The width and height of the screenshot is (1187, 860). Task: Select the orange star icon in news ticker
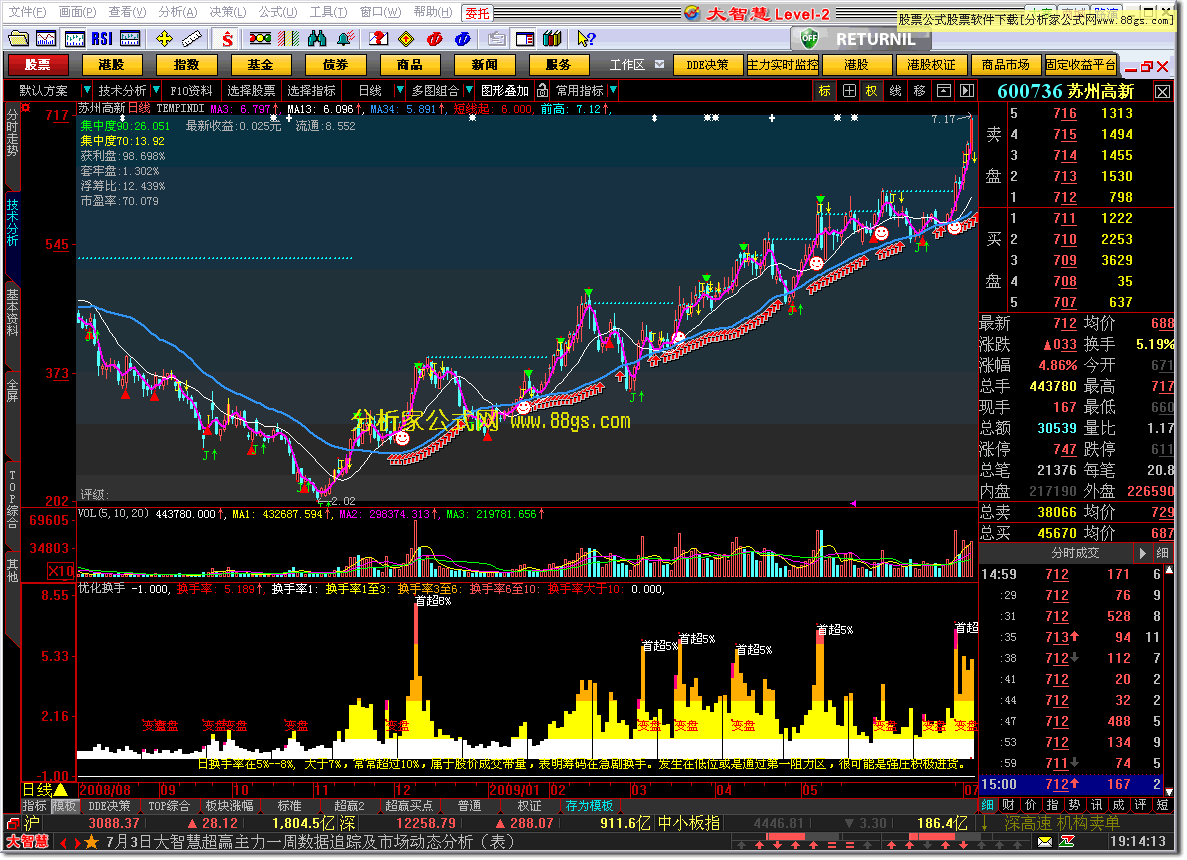click(92, 841)
